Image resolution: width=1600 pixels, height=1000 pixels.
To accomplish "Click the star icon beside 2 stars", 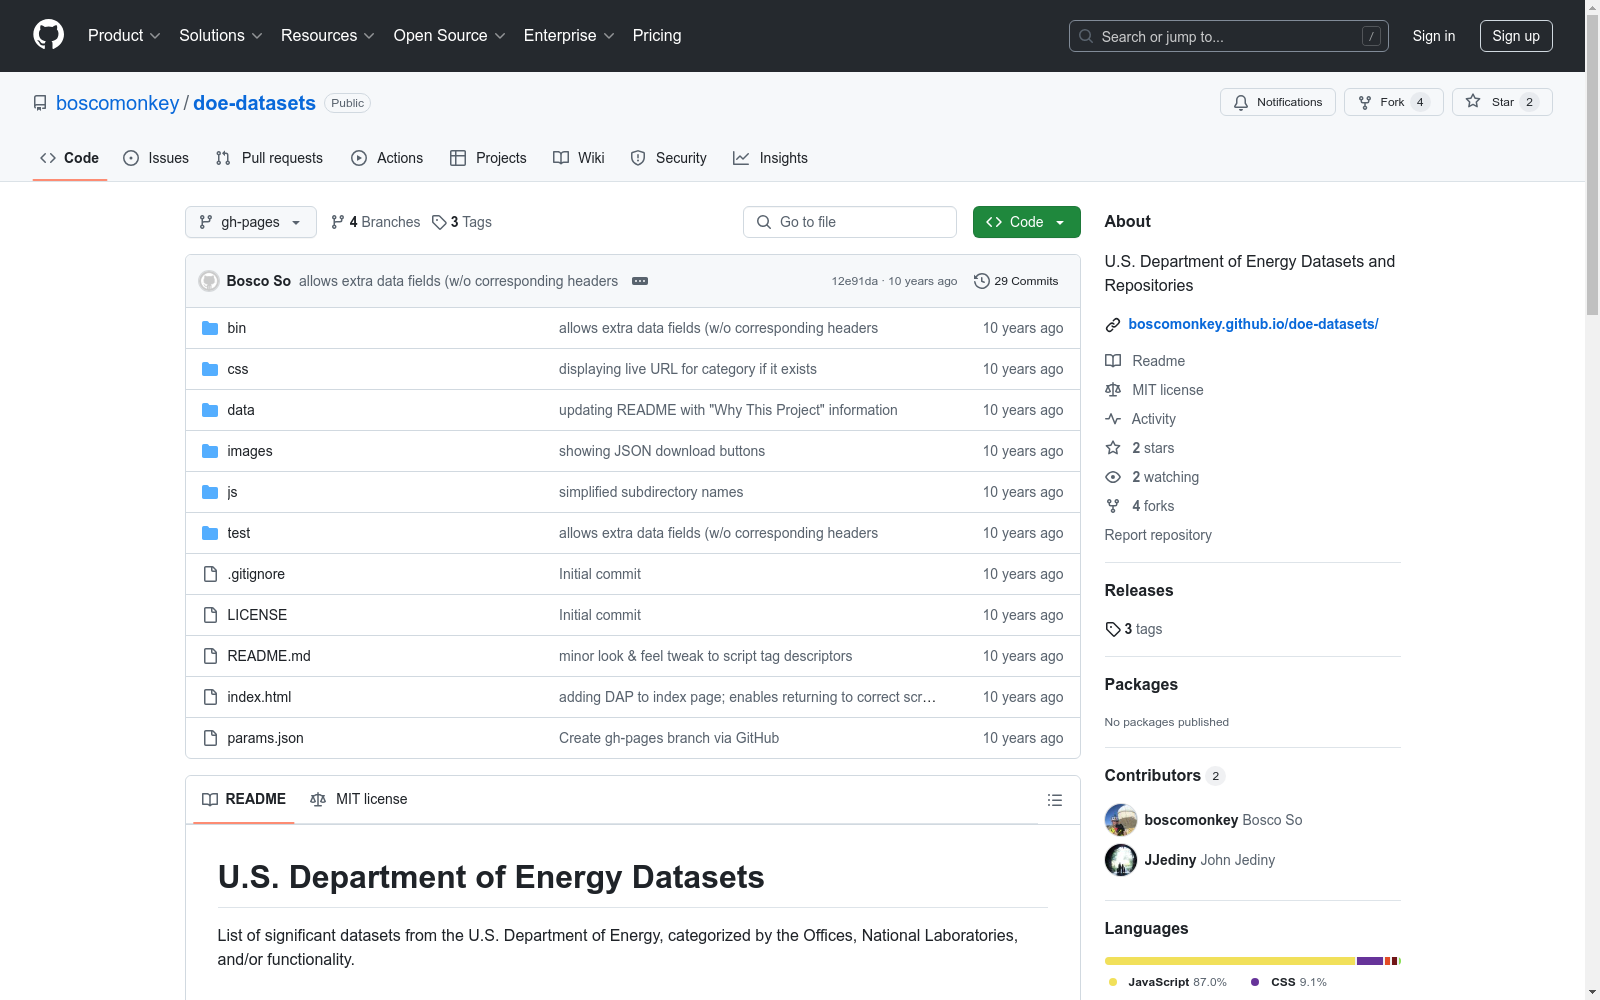I will (x=1113, y=448).
